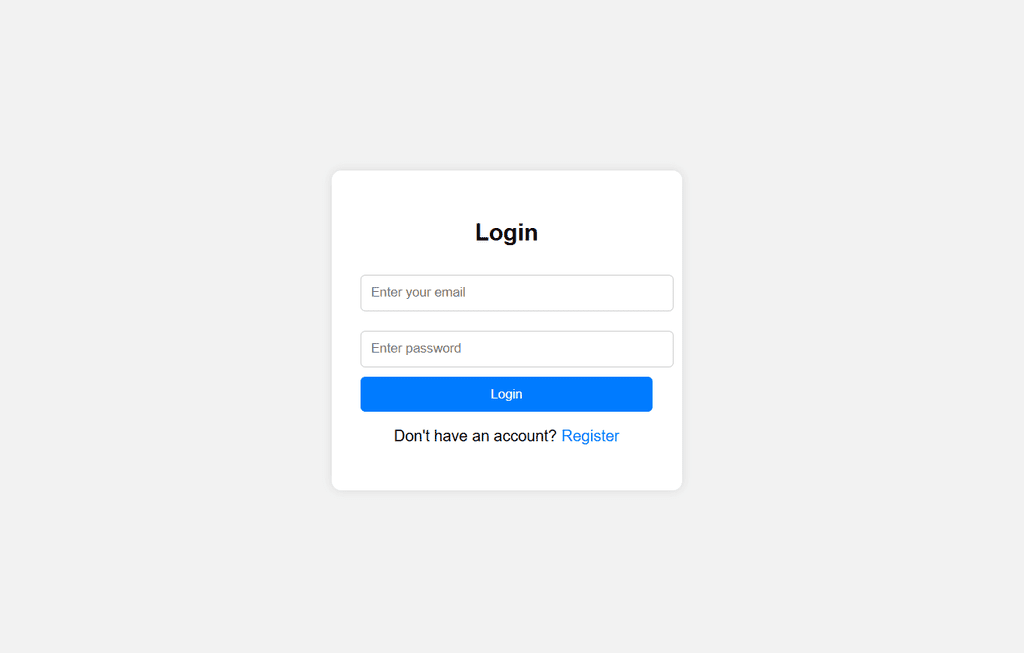
Task: Click the 'Enter your email' input field
Action: pos(517,293)
